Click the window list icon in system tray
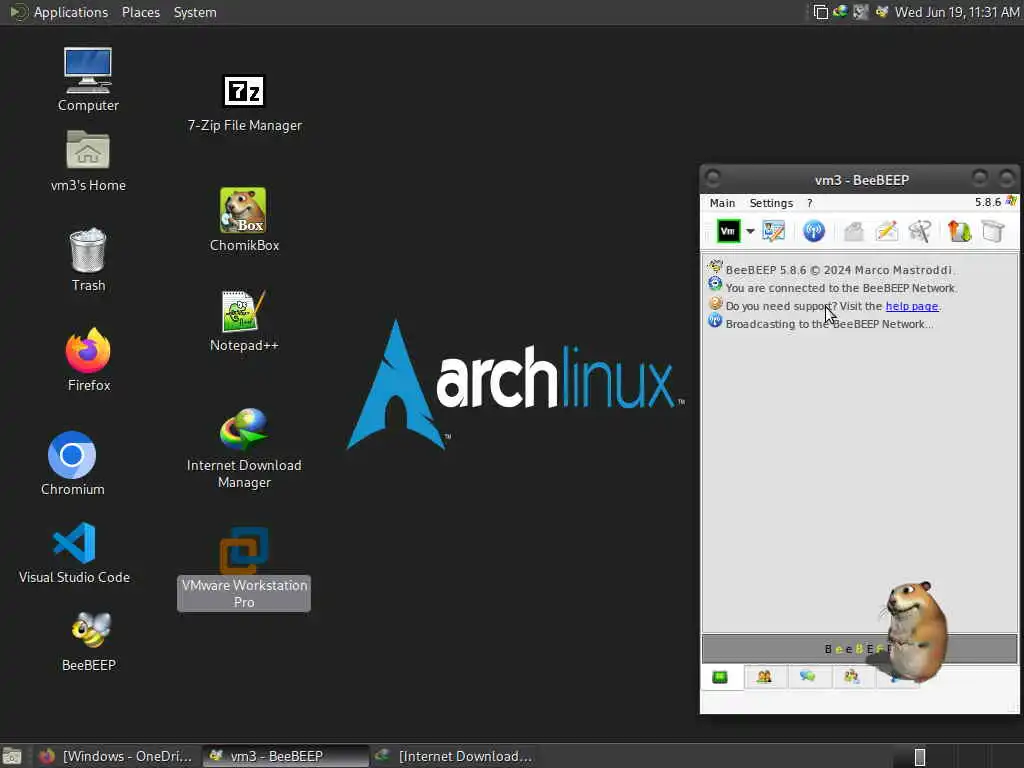 point(820,12)
